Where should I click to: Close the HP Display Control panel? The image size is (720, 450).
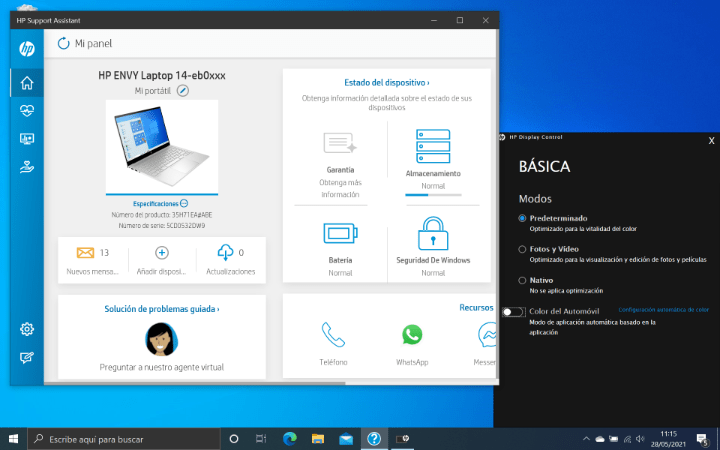click(x=711, y=141)
